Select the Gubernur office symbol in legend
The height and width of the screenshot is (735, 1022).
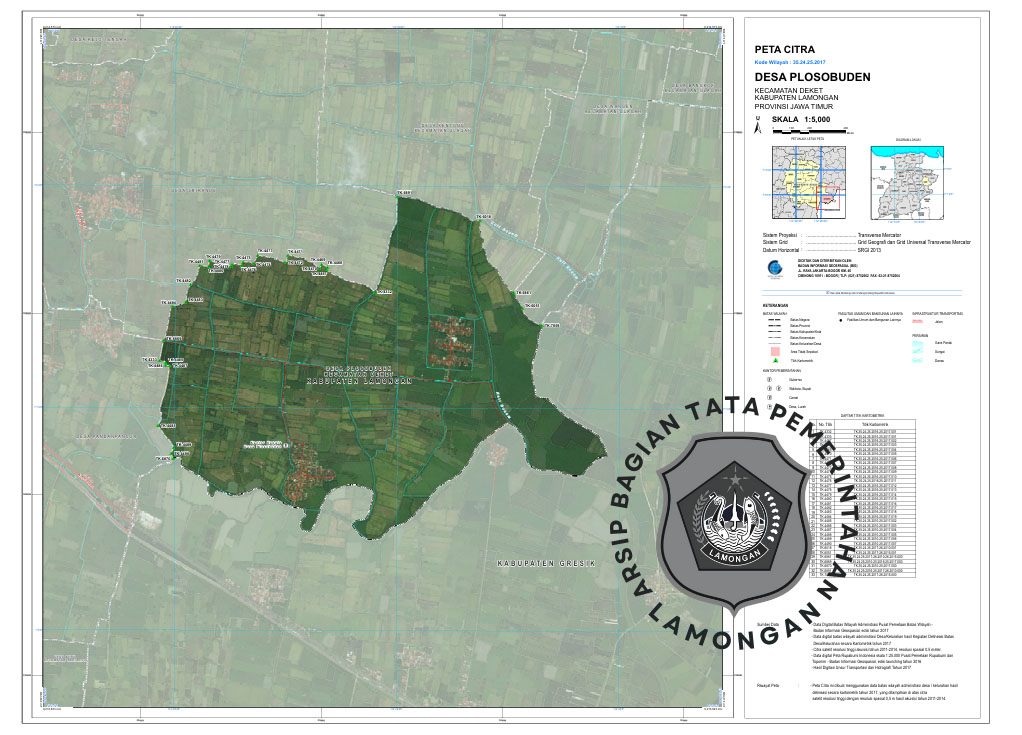[768, 380]
